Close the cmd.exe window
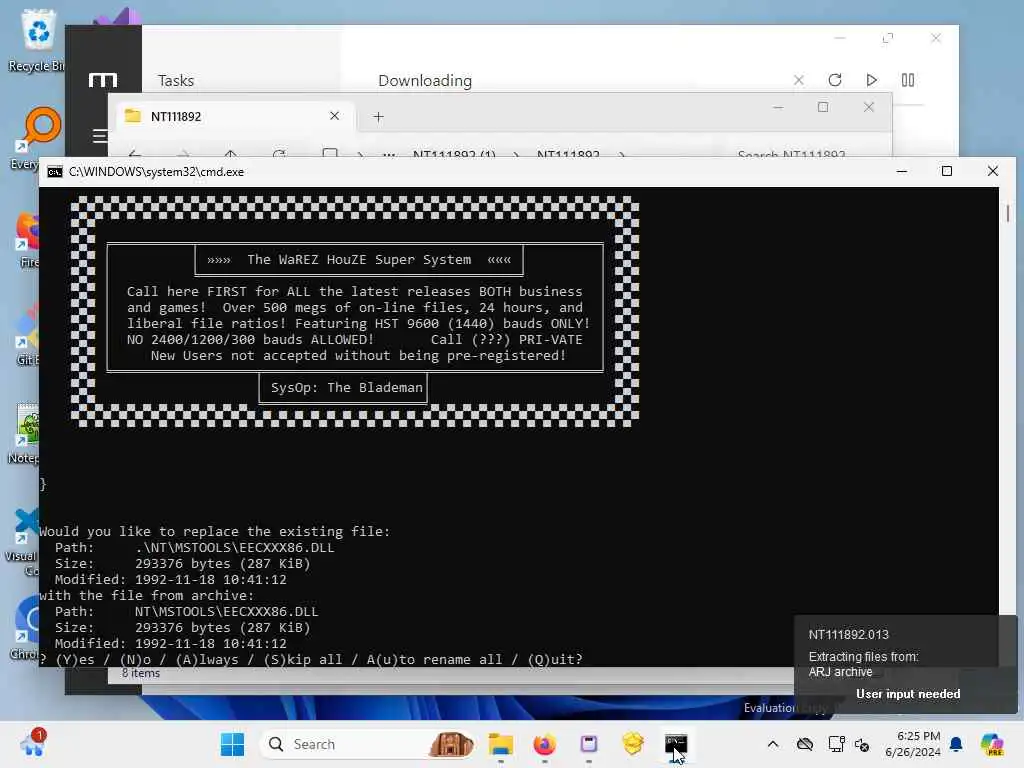 pyautogui.click(x=993, y=171)
